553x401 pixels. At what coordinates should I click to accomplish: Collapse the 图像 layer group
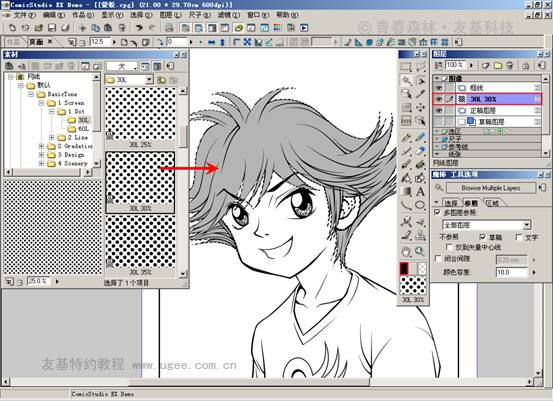pyautogui.click(x=437, y=78)
